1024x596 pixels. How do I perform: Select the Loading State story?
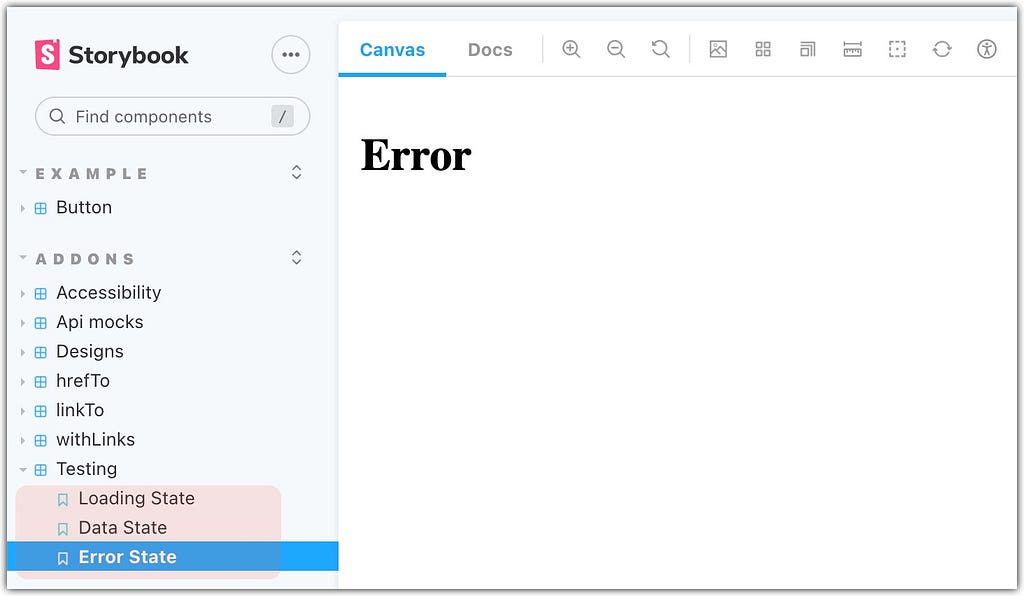[137, 498]
